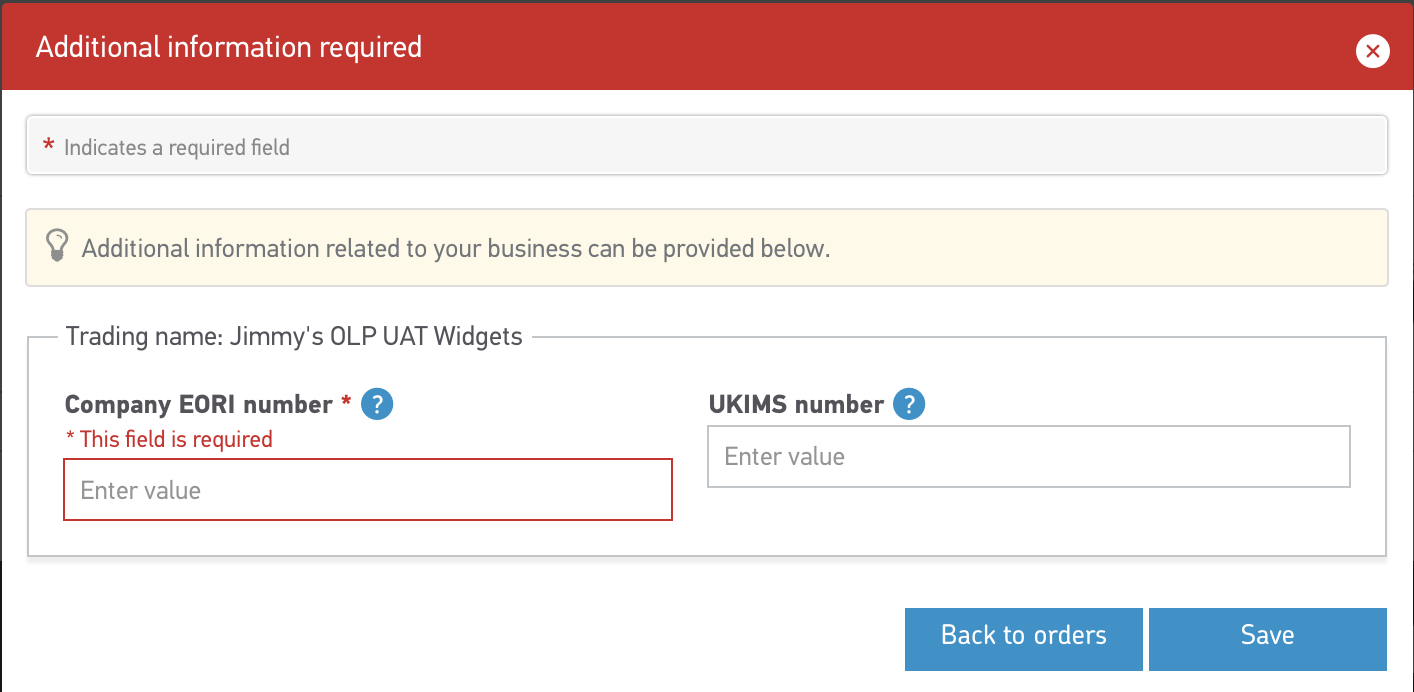
Task: Click the red asterisk in required-field notice
Action: (x=48, y=147)
